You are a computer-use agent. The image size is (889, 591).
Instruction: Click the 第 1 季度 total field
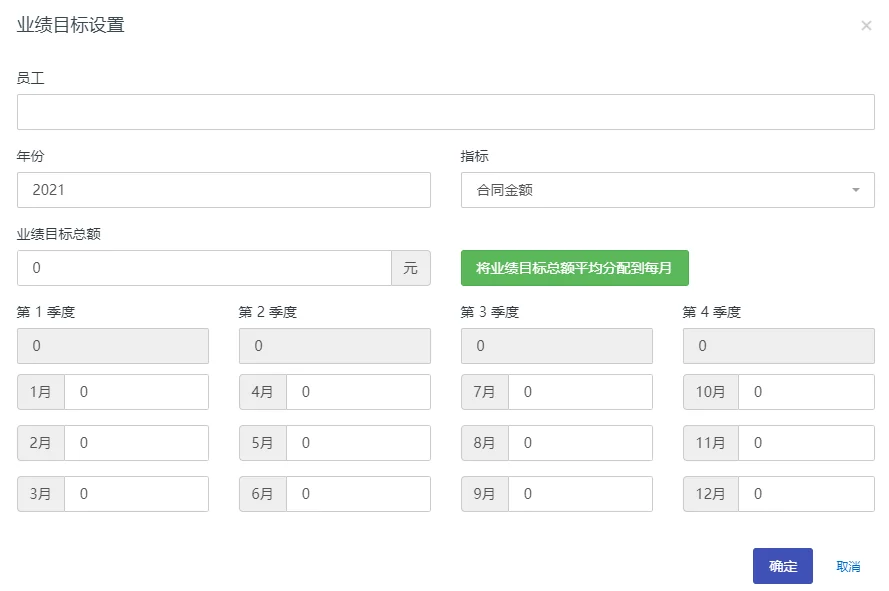(113, 346)
